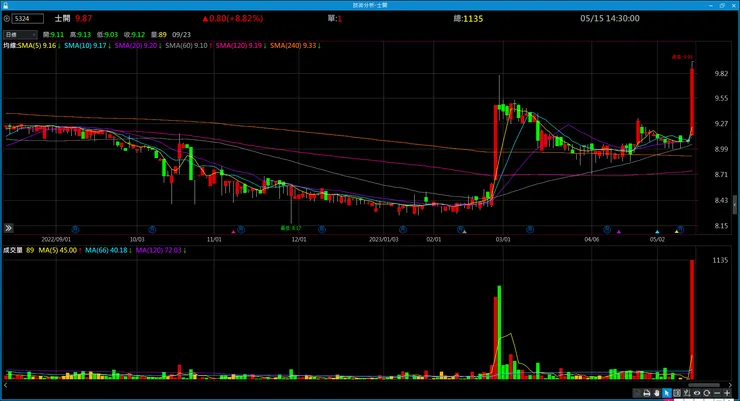Click the price change 0.80(+8.82%)
The width and height of the screenshot is (740, 401).
coord(233,18)
